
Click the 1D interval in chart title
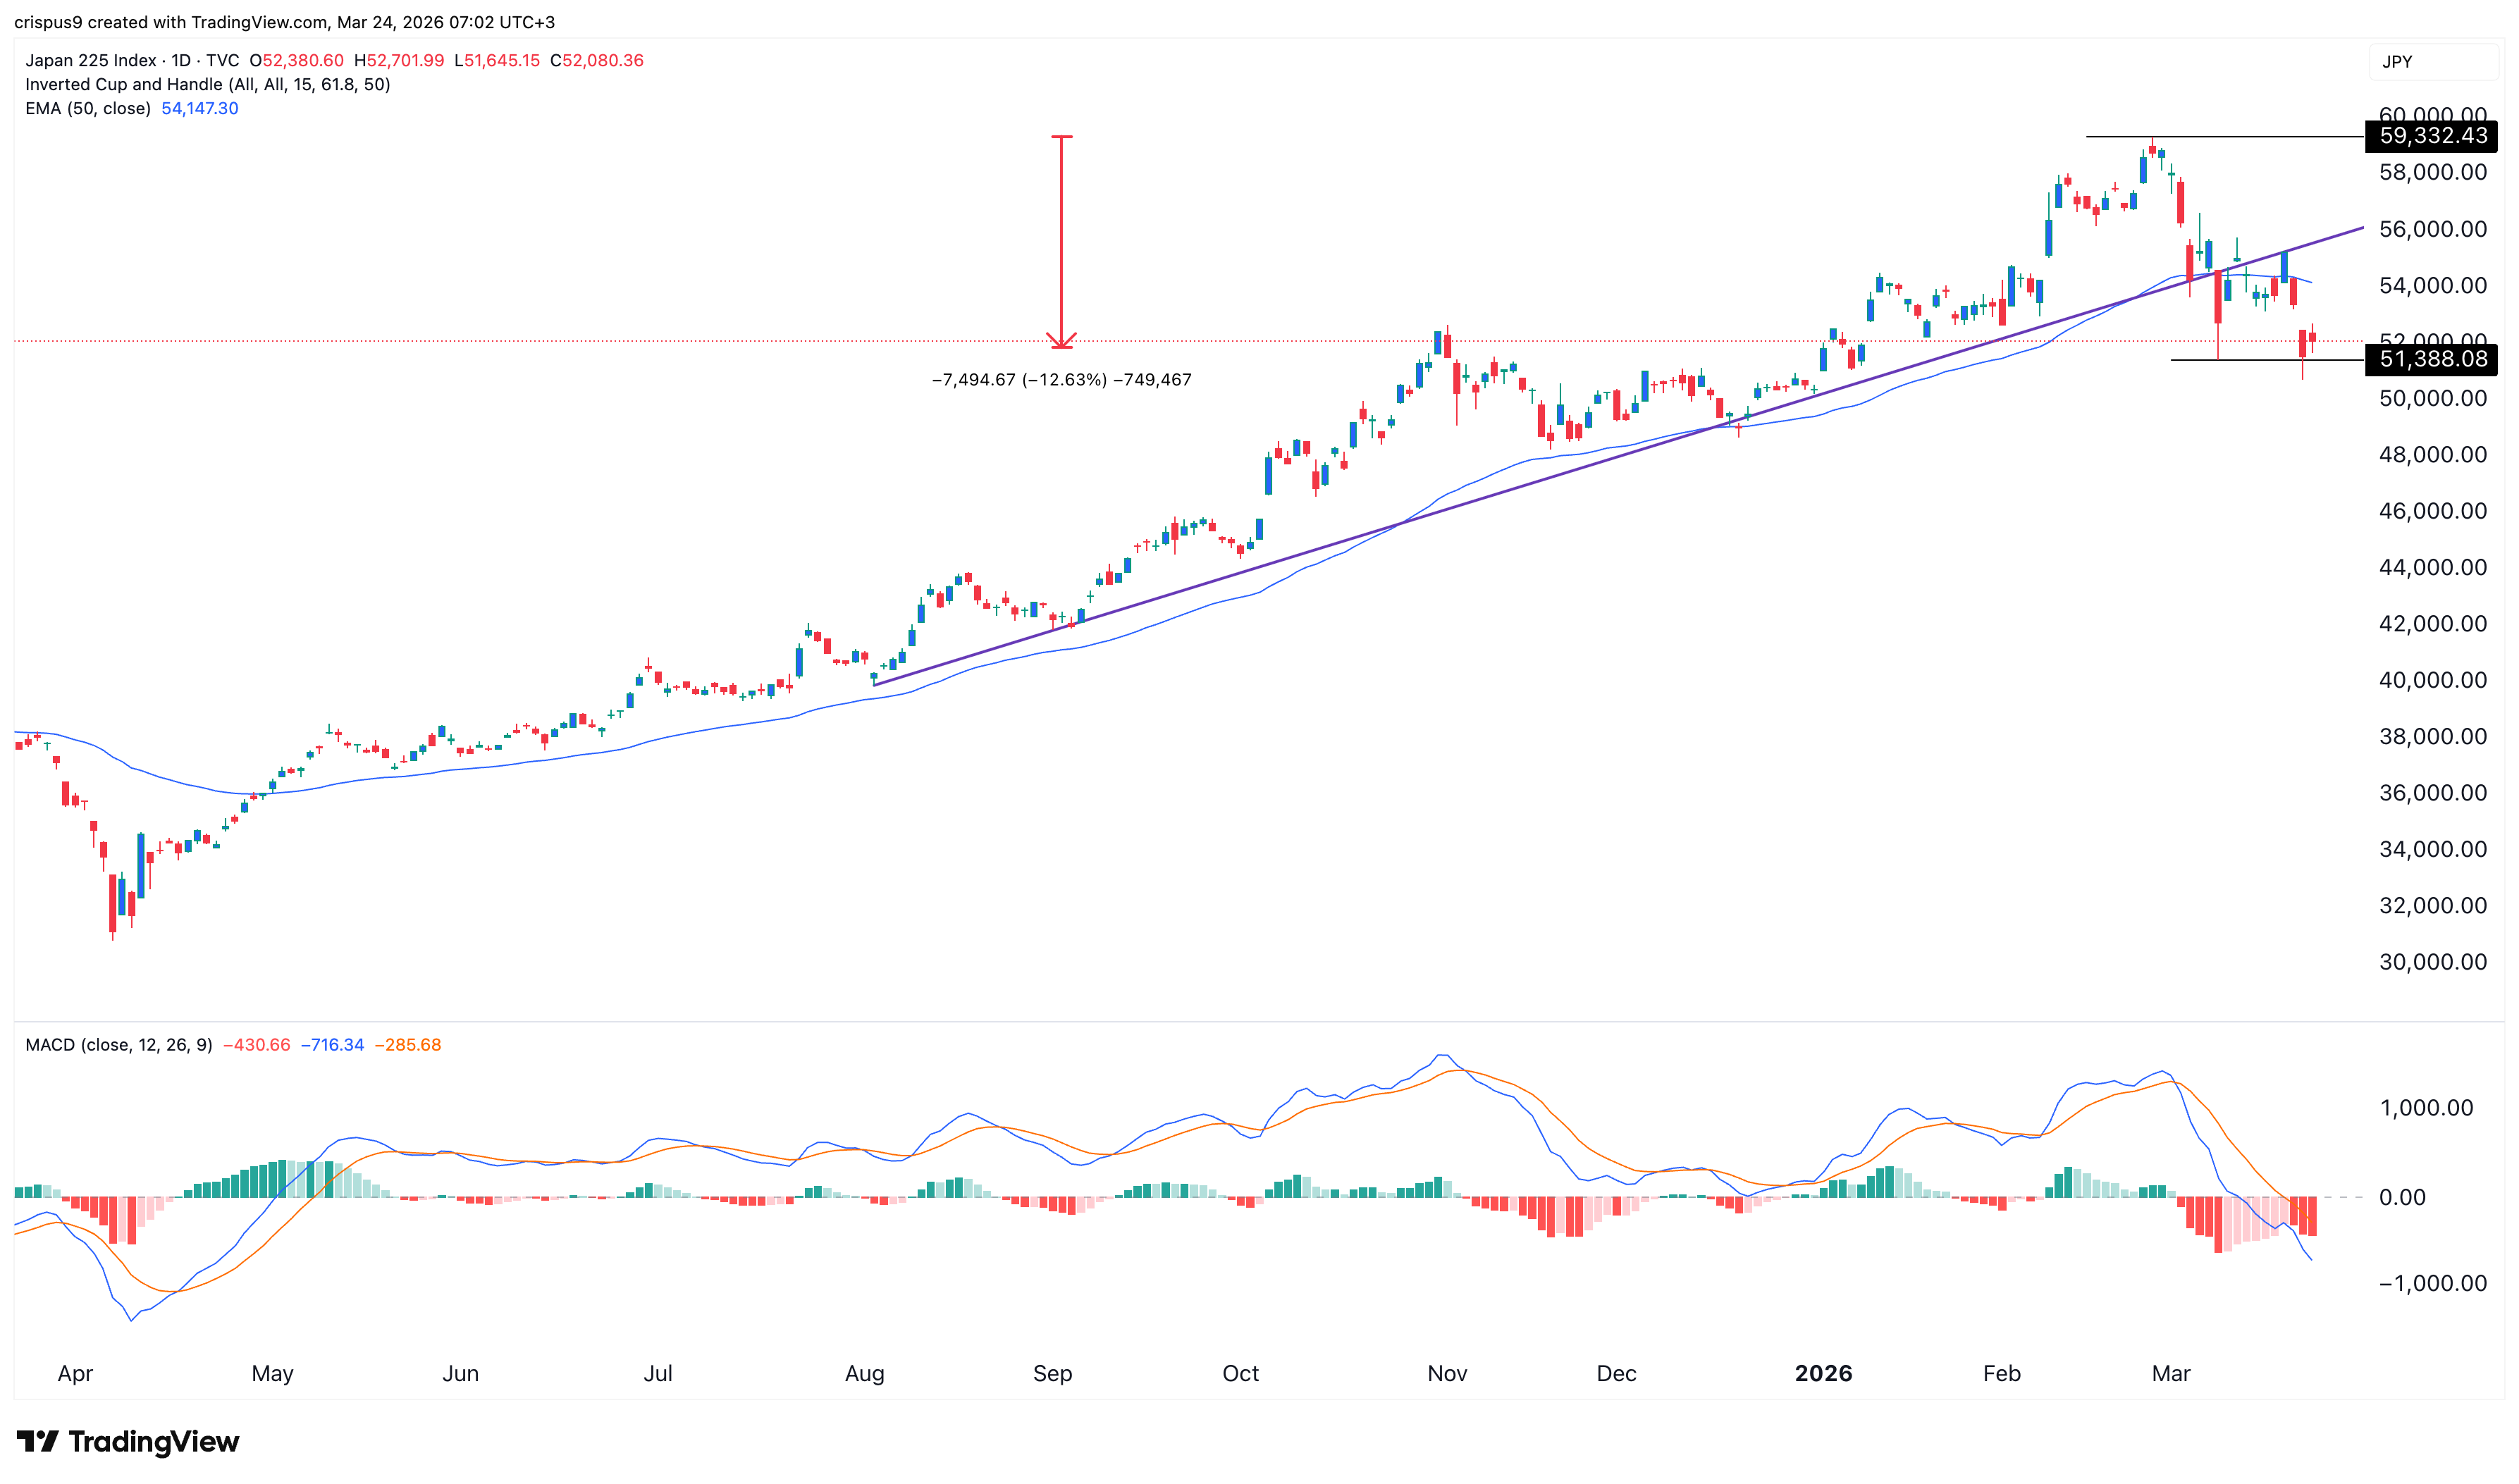click(x=181, y=60)
